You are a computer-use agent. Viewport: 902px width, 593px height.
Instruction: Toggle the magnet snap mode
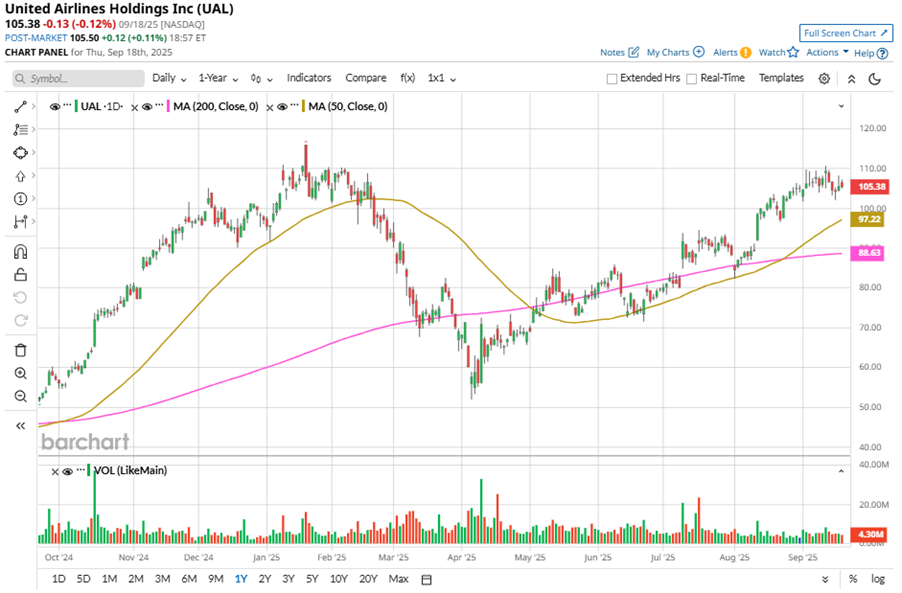click(x=20, y=252)
